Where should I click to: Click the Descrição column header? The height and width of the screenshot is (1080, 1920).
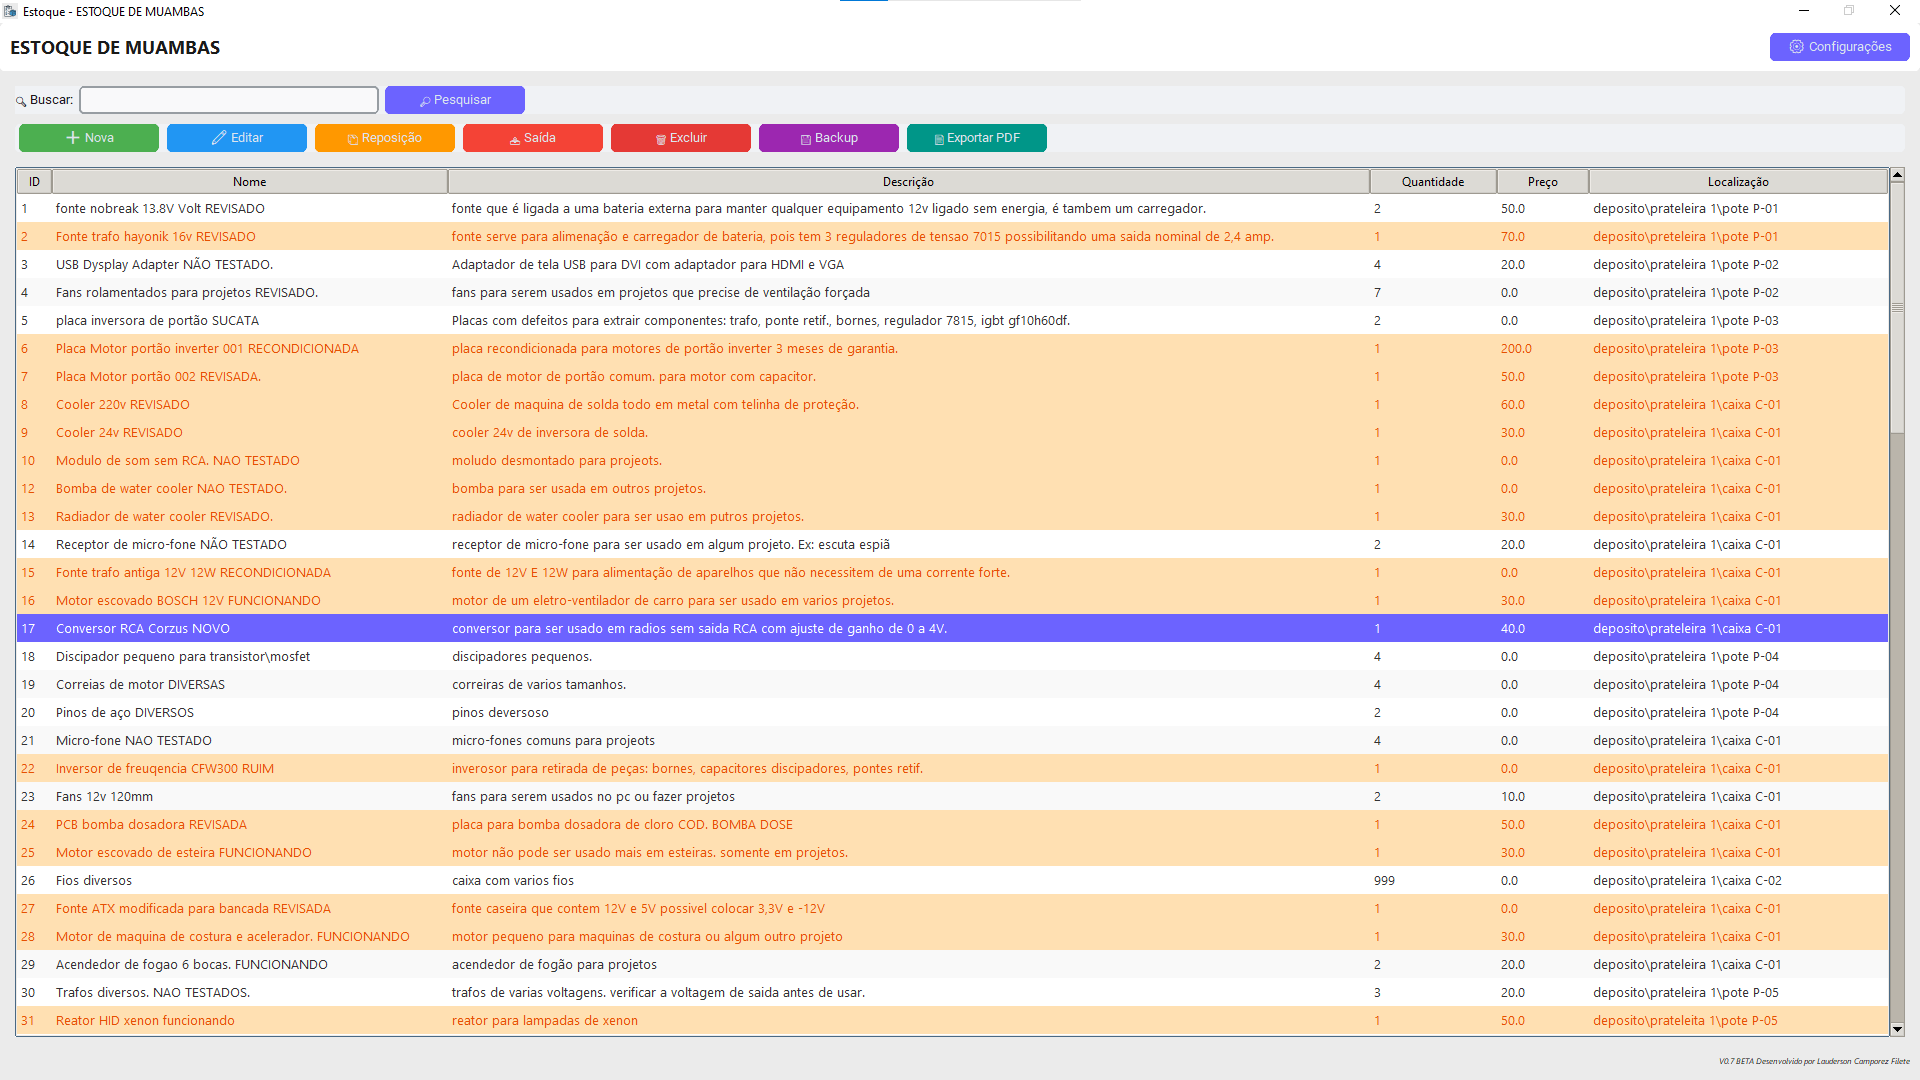click(908, 182)
